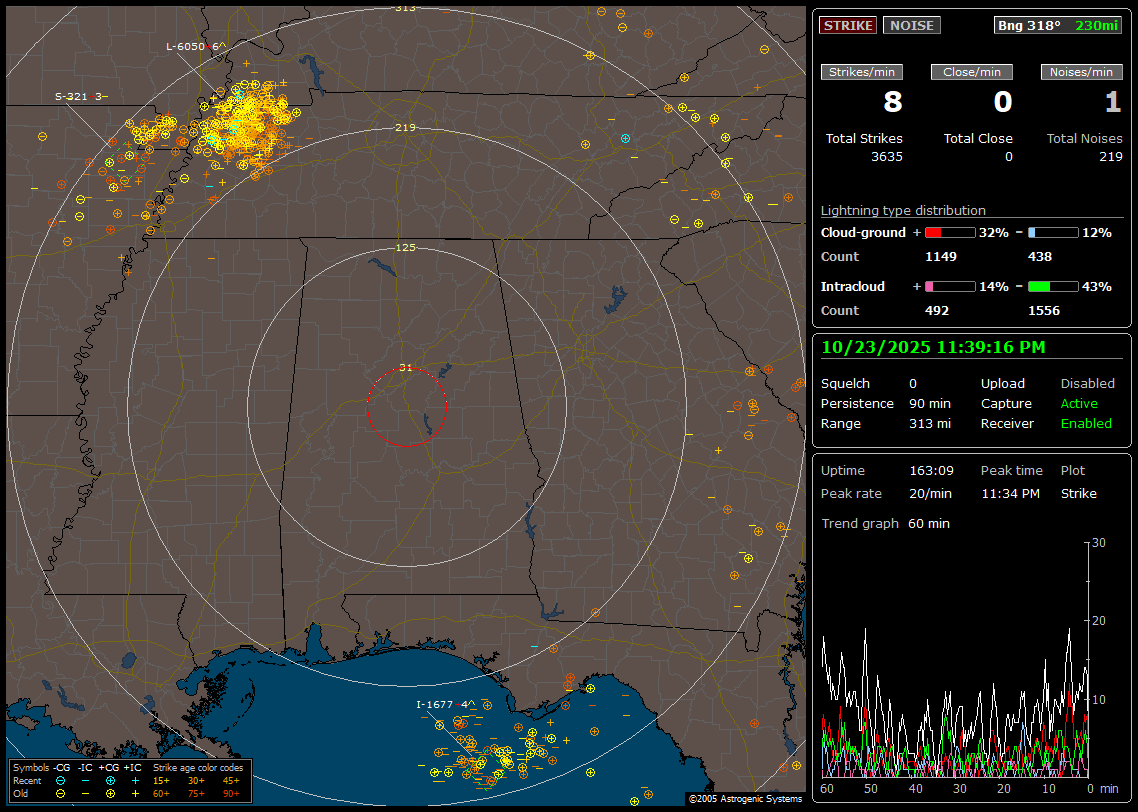Click the bearing and distance readout box

(x=1058, y=25)
